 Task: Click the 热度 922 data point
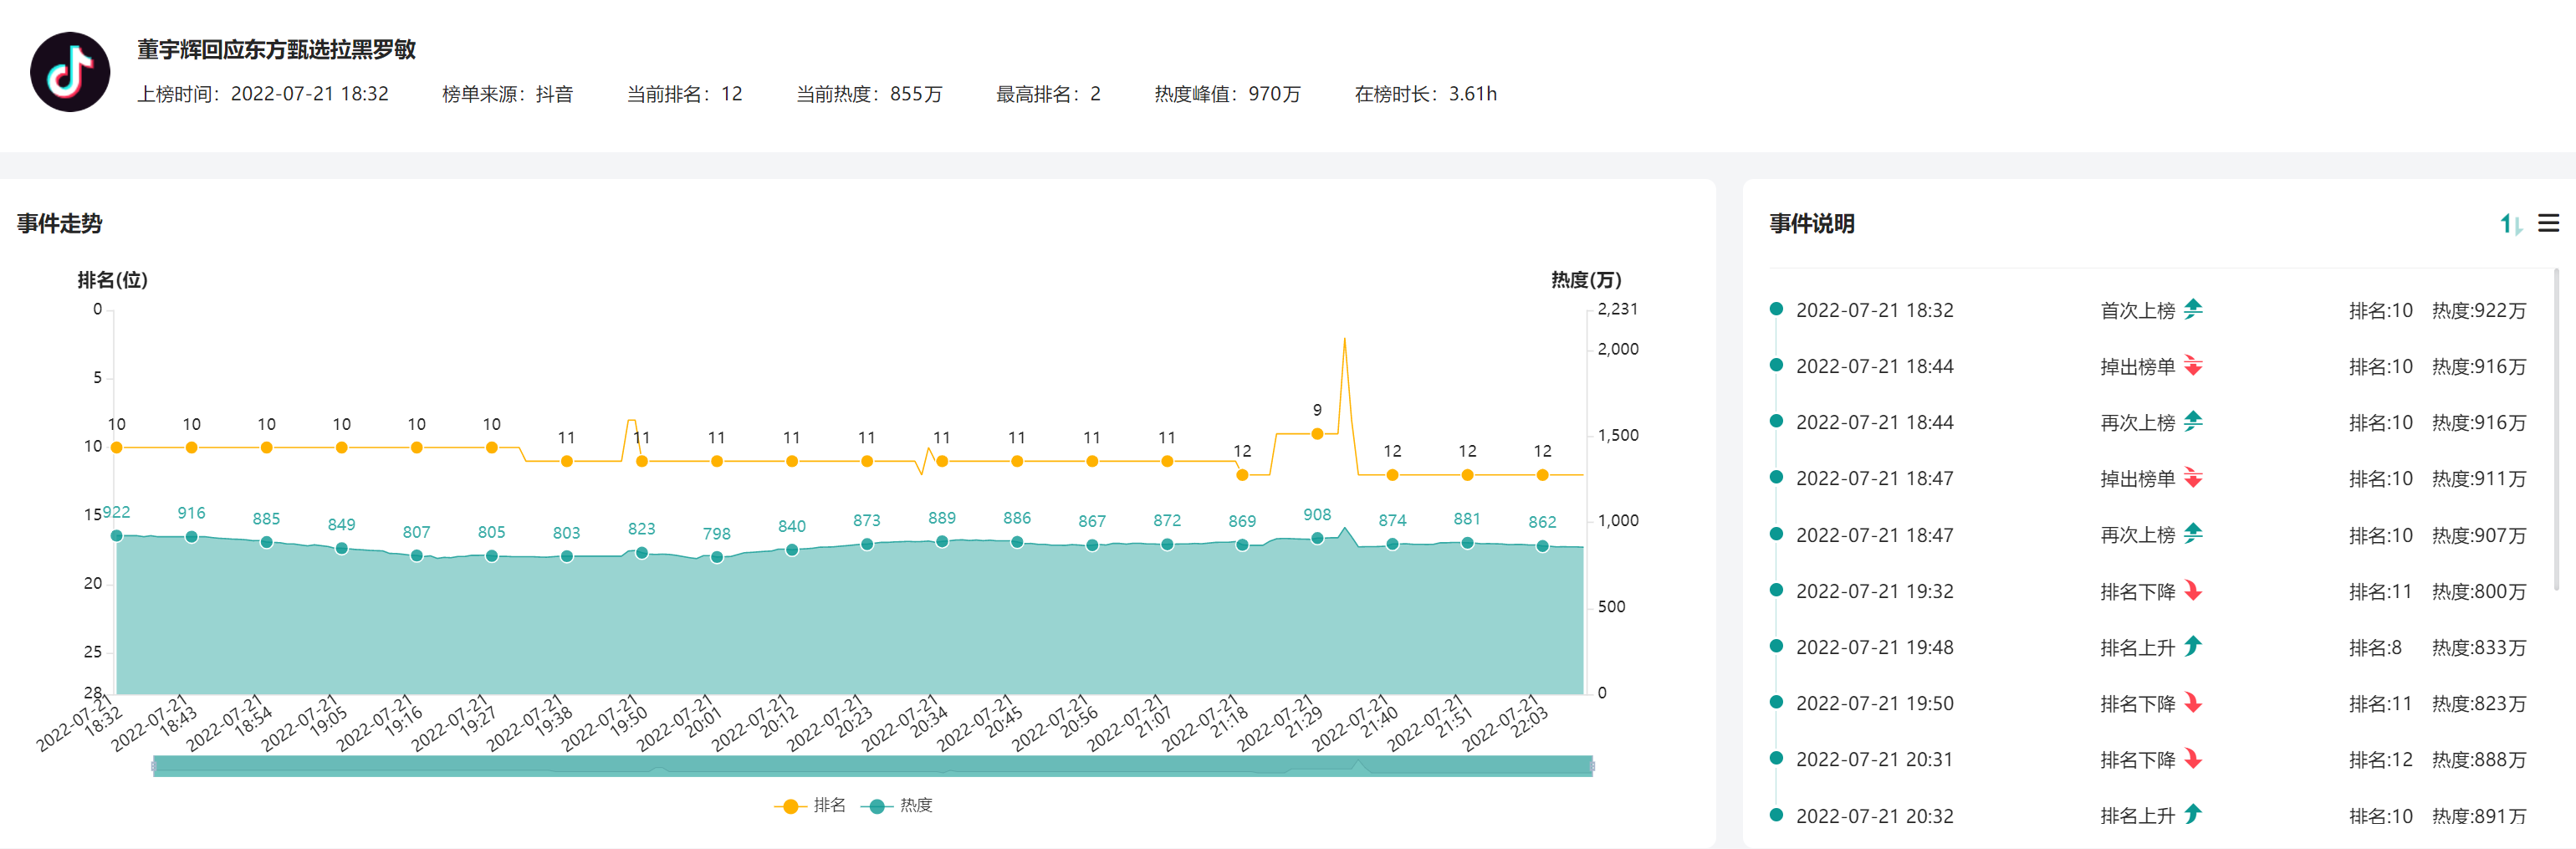(x=117, y=536)
